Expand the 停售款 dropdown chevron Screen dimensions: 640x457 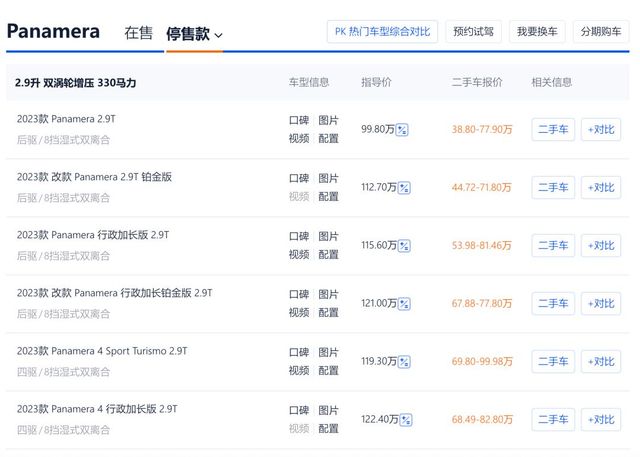point(218,35)
